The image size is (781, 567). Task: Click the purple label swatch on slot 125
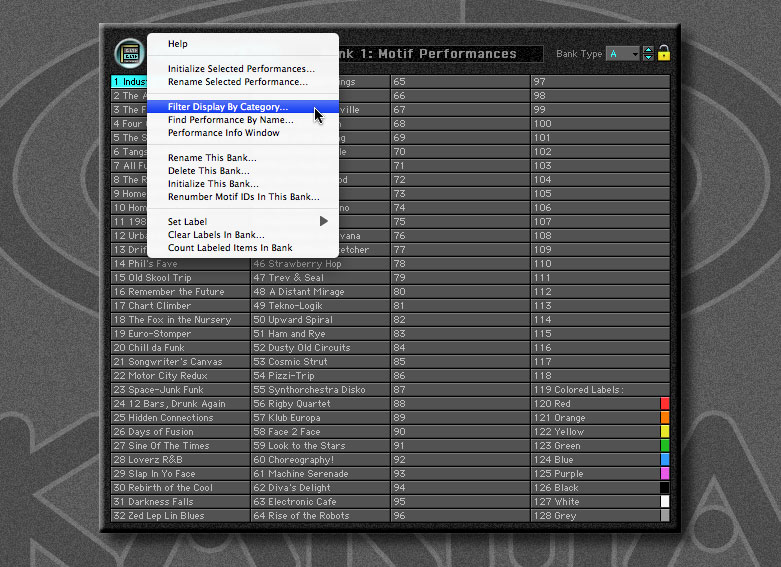pos(665,474)
